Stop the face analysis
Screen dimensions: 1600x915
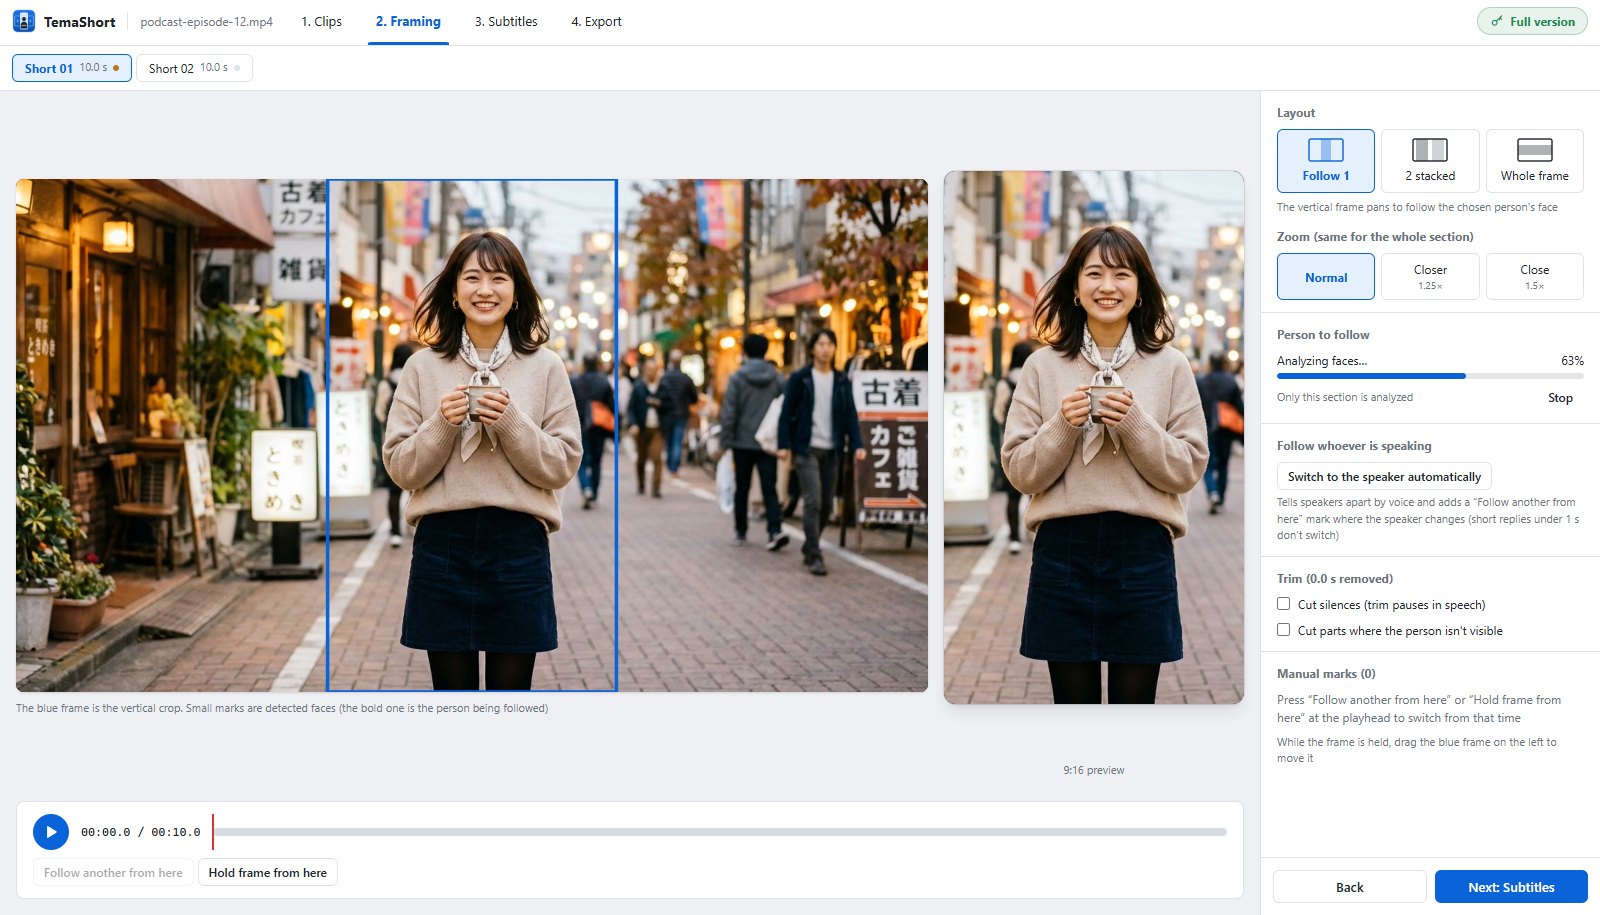click(x=1560, y=398)
